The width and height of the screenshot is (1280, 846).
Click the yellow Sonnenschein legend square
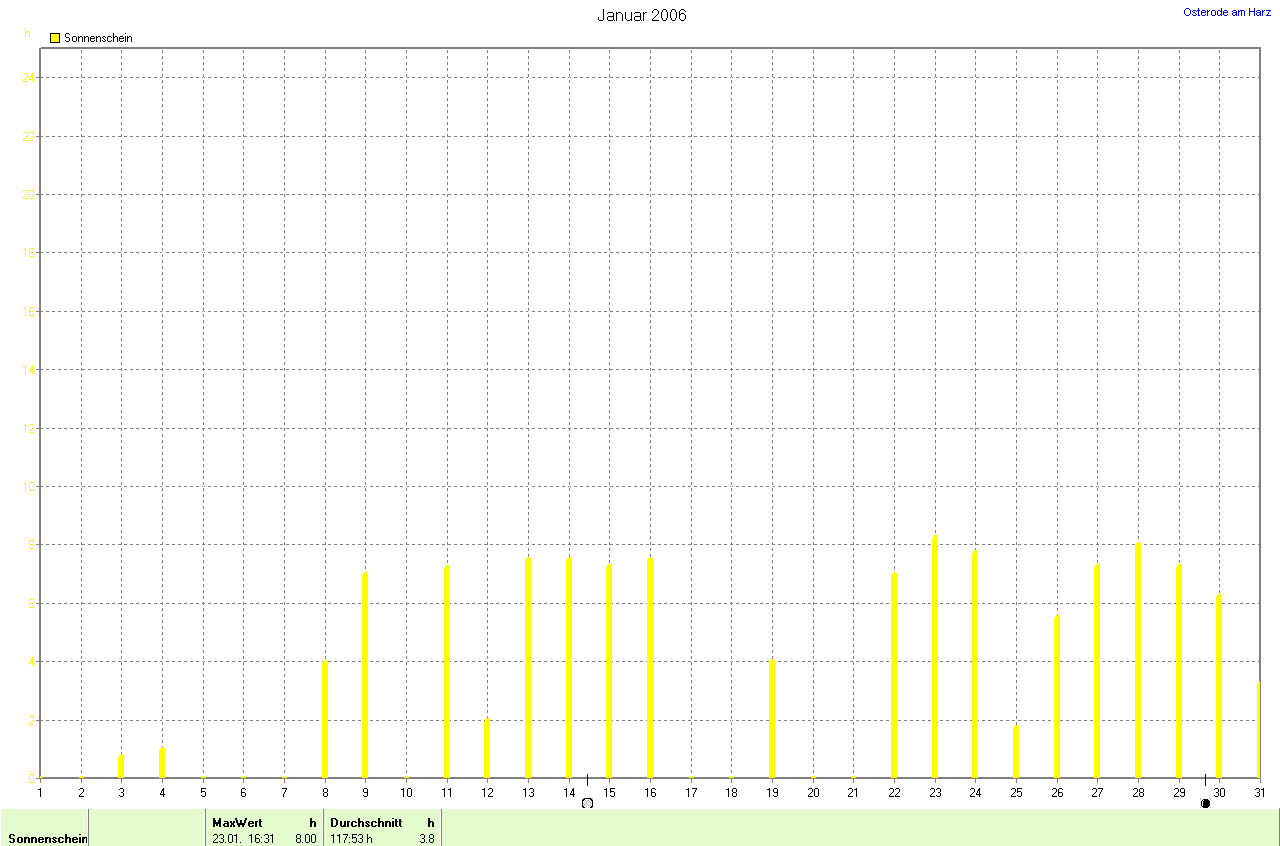point(55,38)
